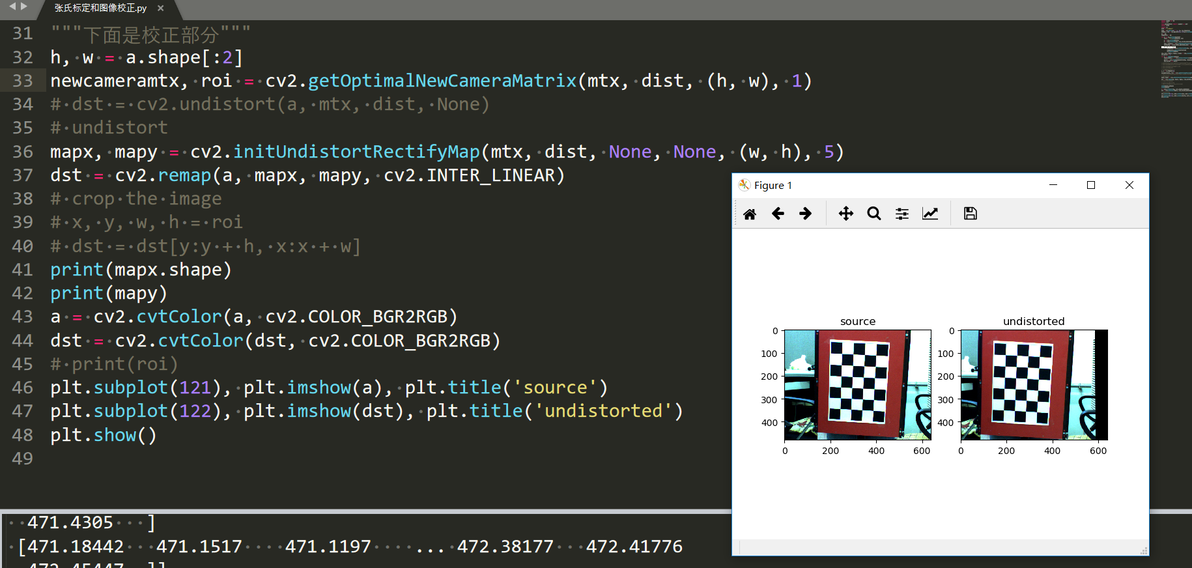
Task: Activate the Zoom to rectangle tool
Action: [873, 214]
